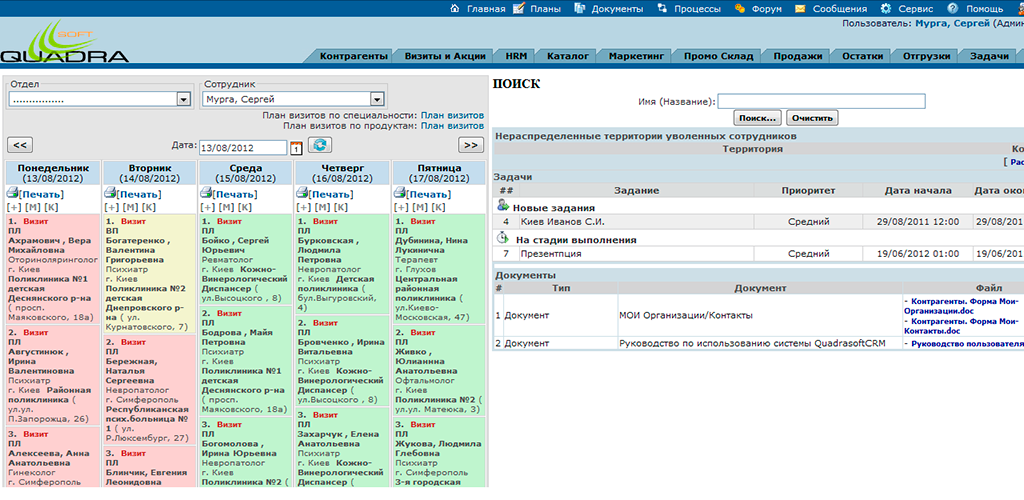Open the Сотрудник dropdown showing Мурга, Сергей

[293, 99]
